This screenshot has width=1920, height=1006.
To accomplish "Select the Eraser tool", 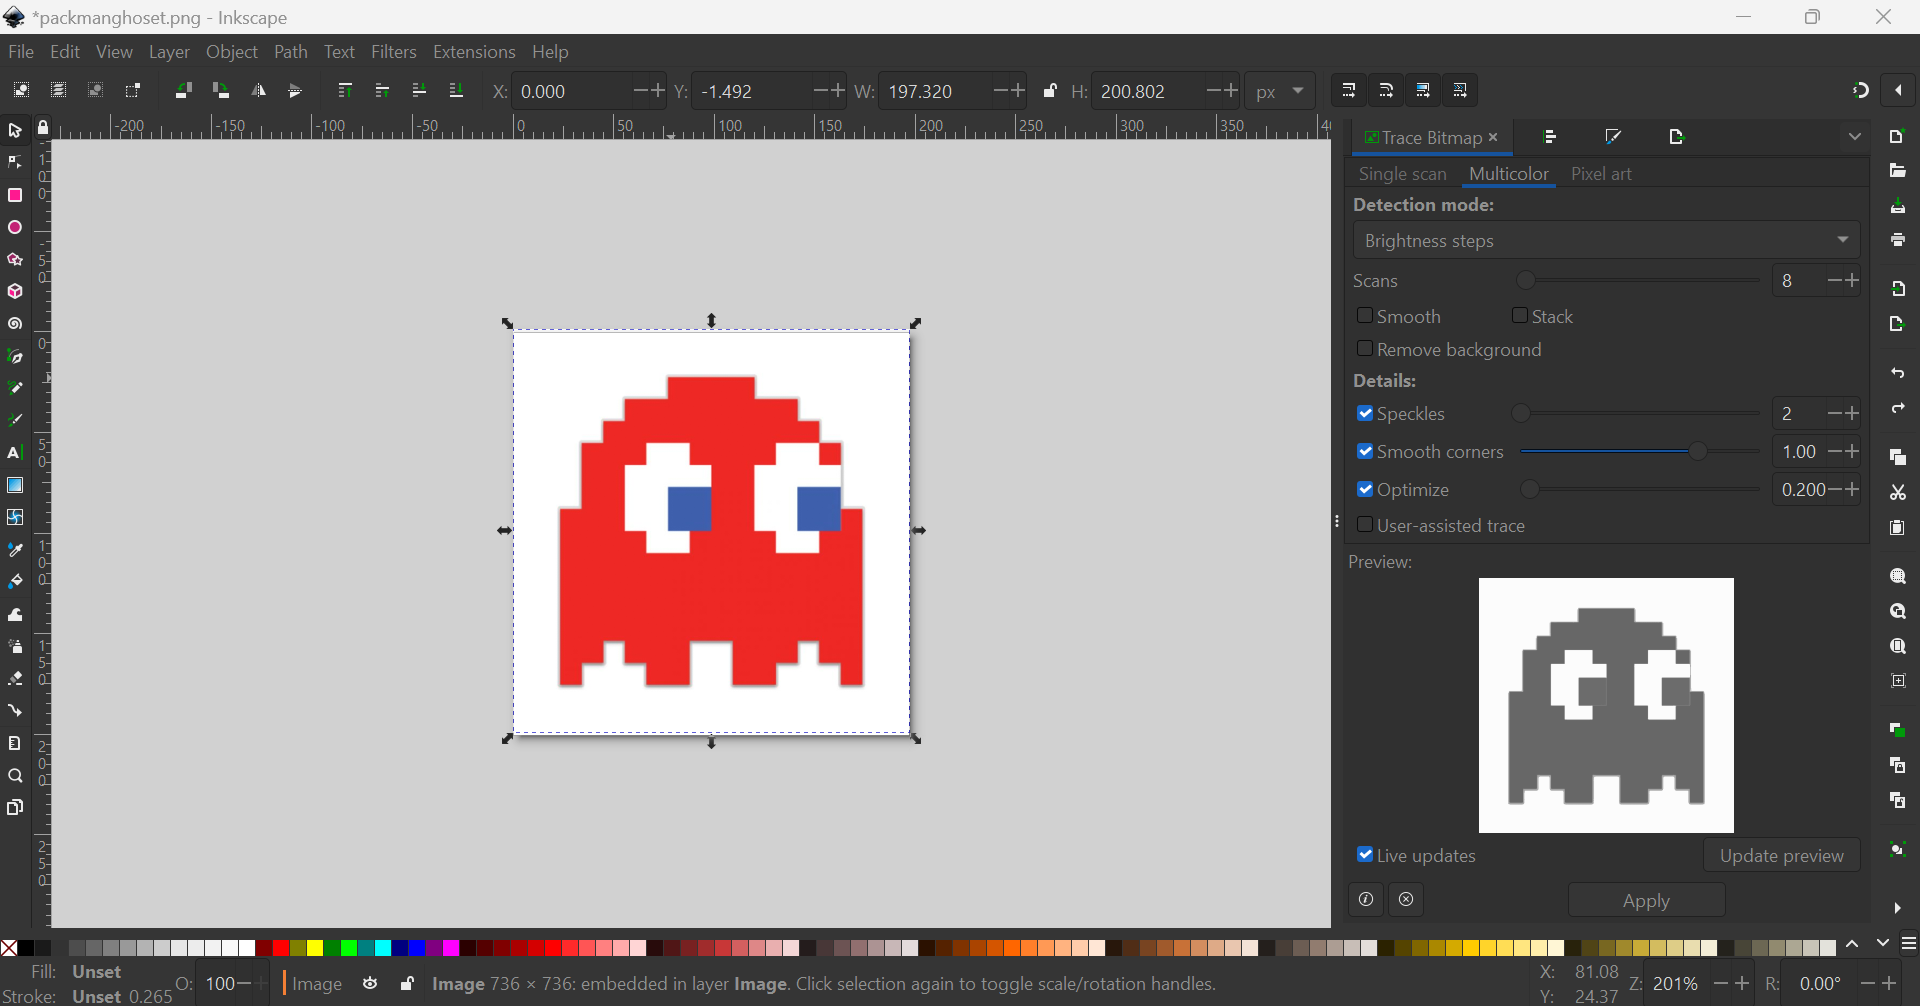I will click(x=15, y=679).
